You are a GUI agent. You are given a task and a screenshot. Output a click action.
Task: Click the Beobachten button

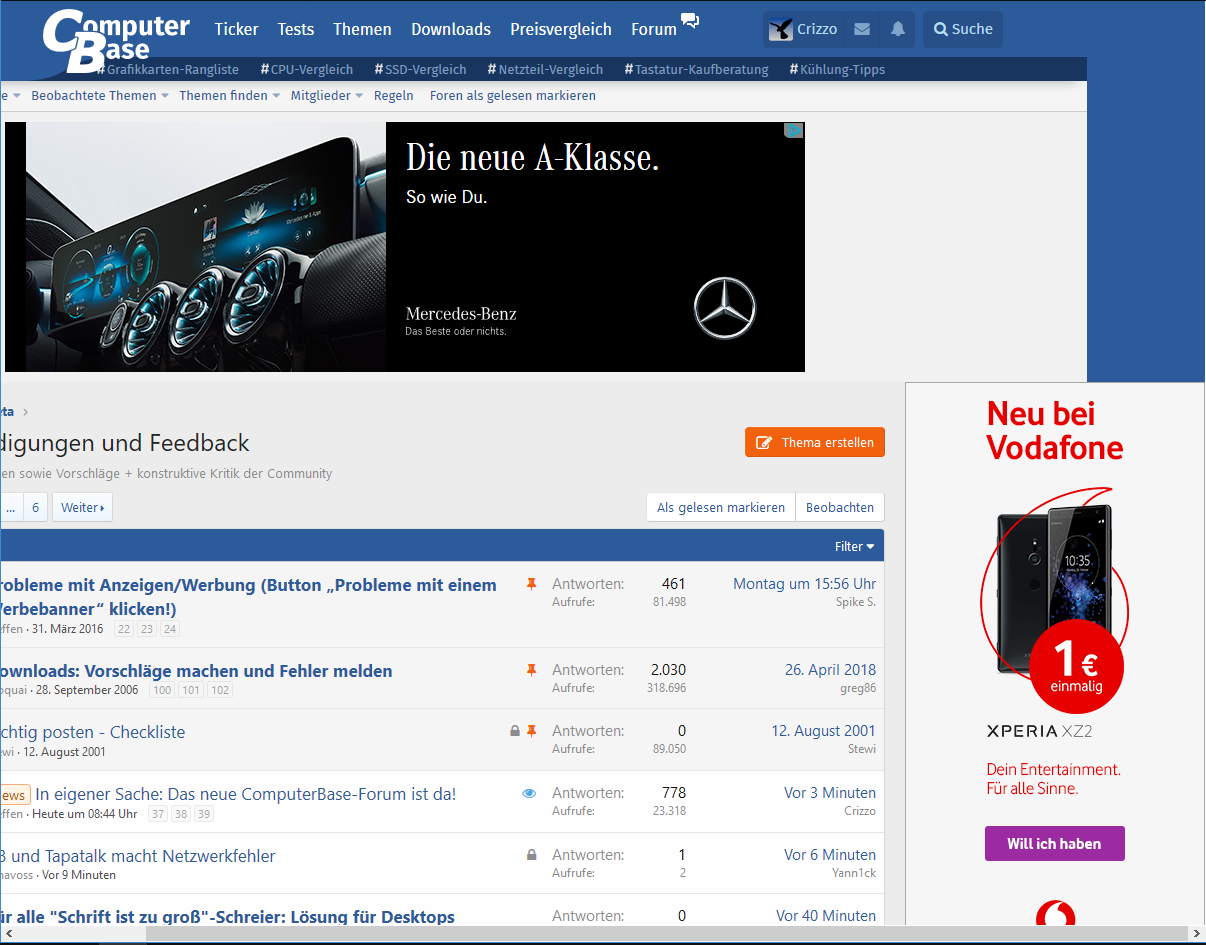point(840,507)
